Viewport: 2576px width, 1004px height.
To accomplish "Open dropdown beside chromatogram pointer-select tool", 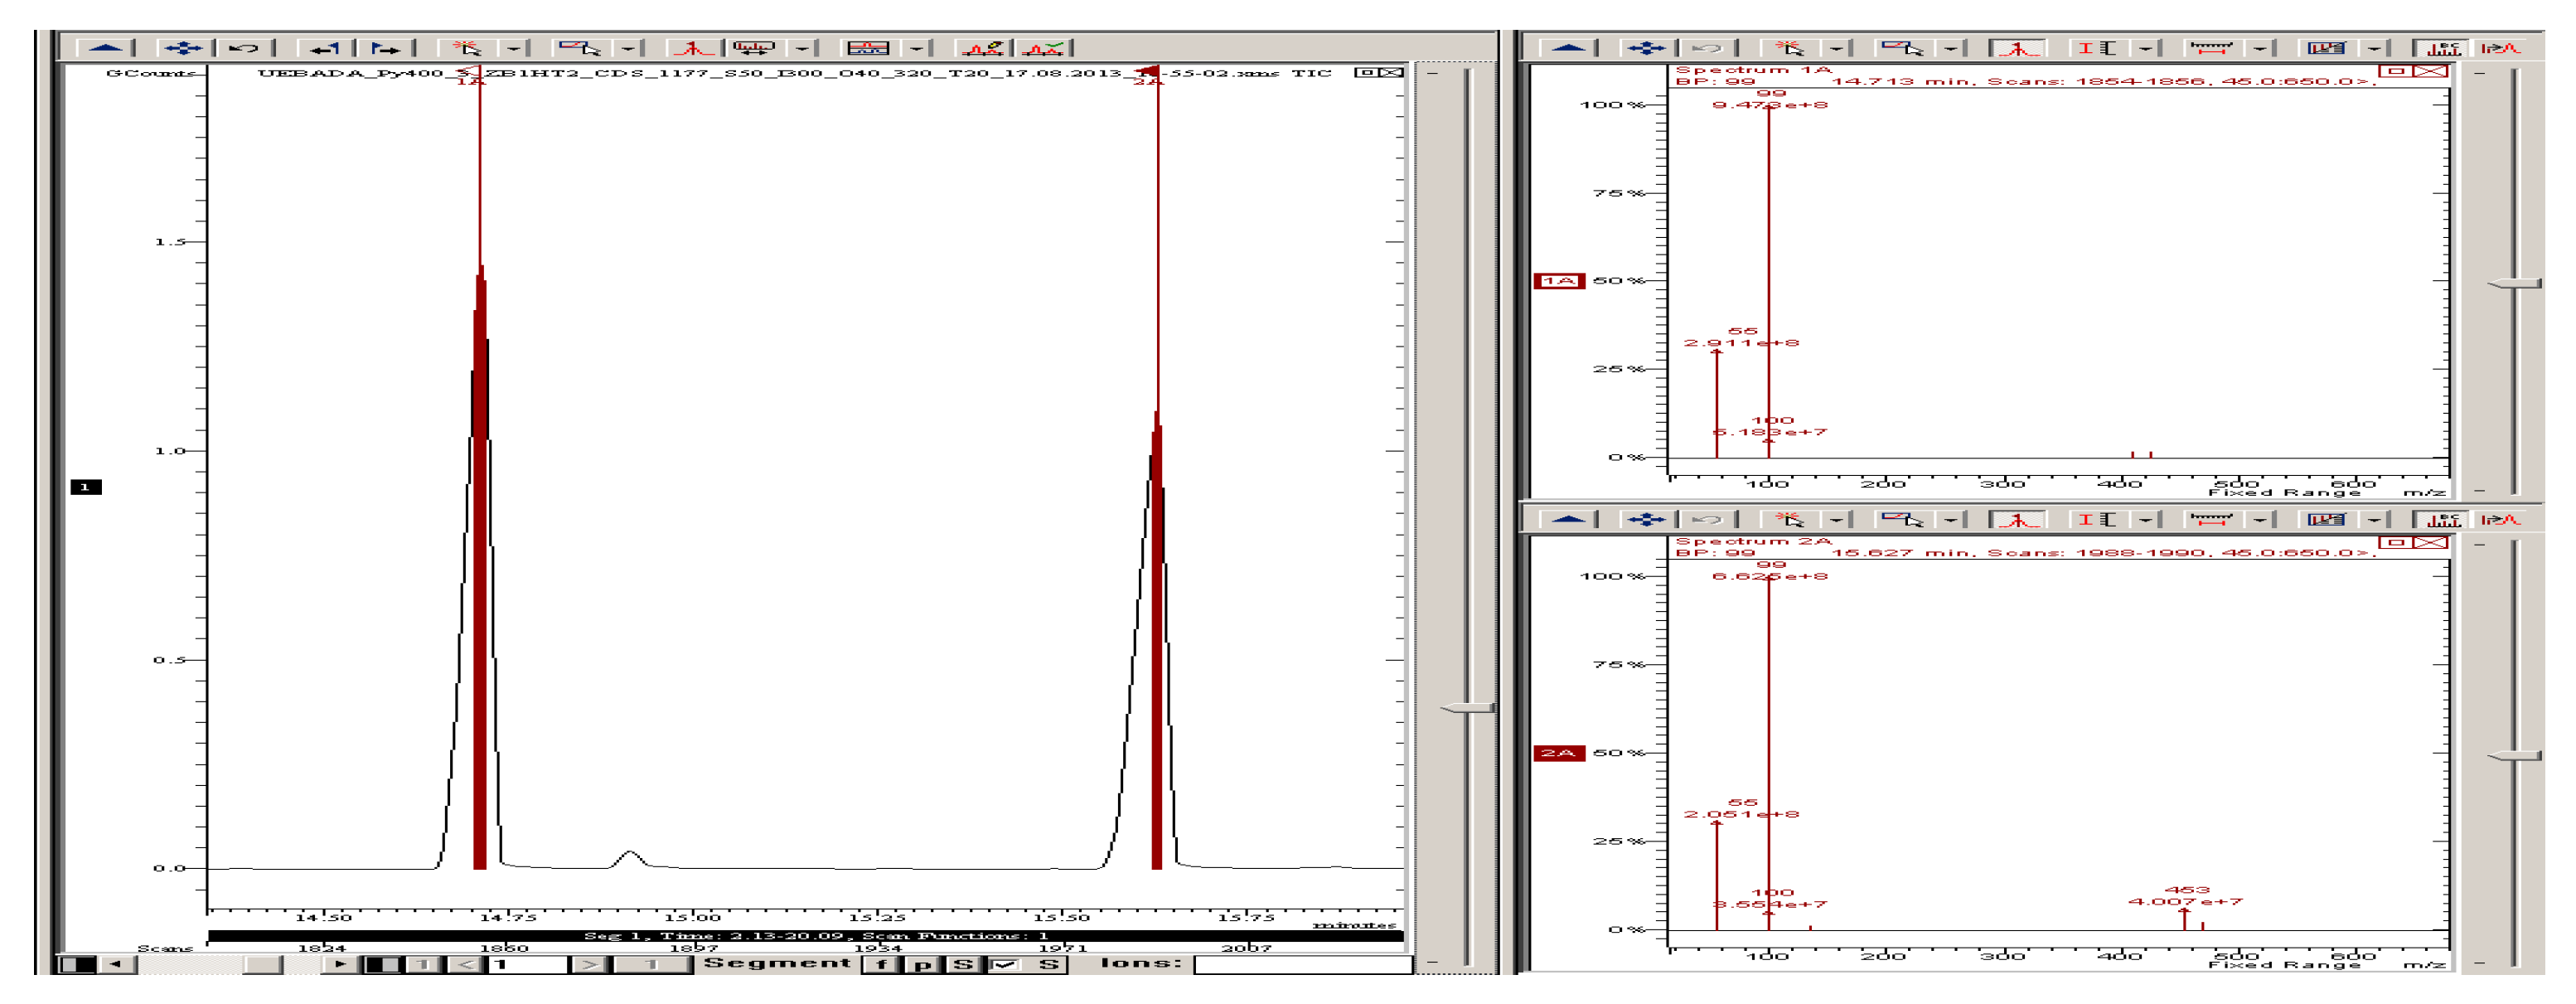I will pyautogui.click(x=514, y=47).
